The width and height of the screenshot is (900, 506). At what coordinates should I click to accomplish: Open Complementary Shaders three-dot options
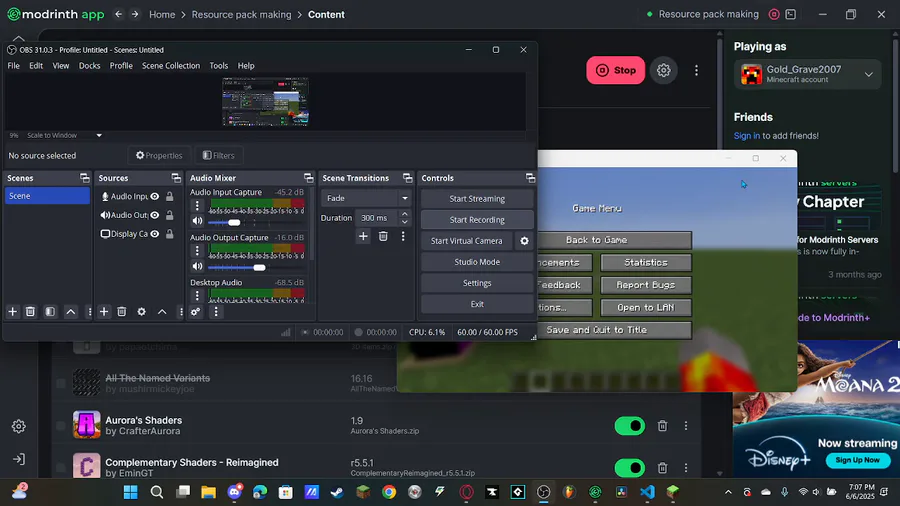click(x=685, y=468)
